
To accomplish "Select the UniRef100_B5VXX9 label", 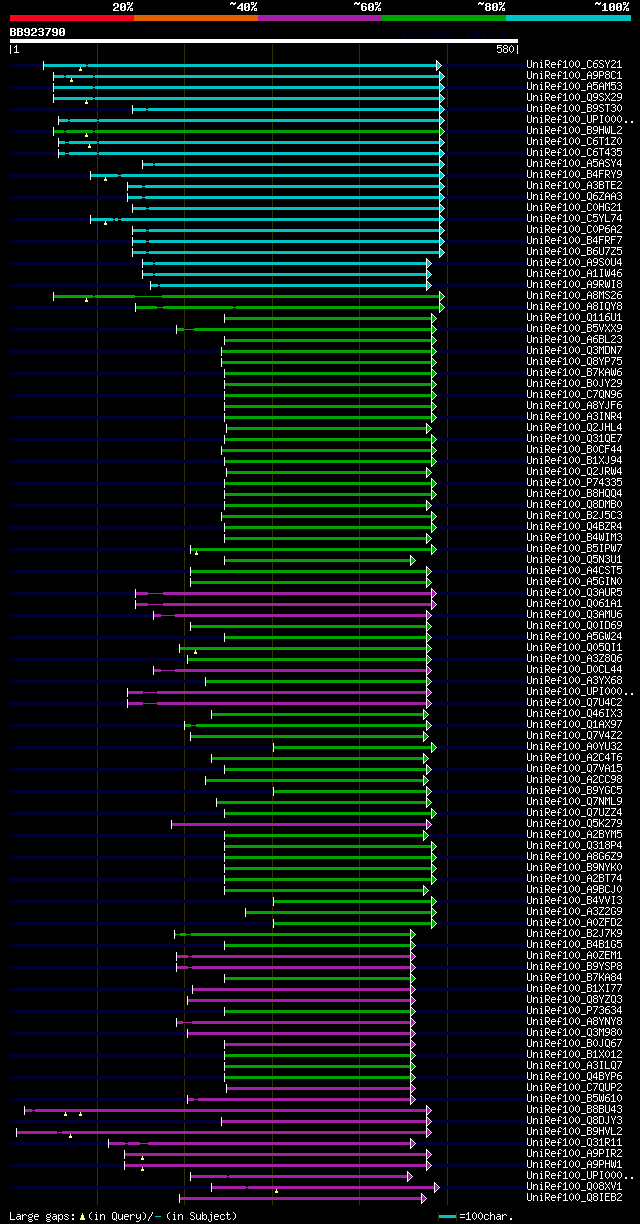I will click(574, 328).
